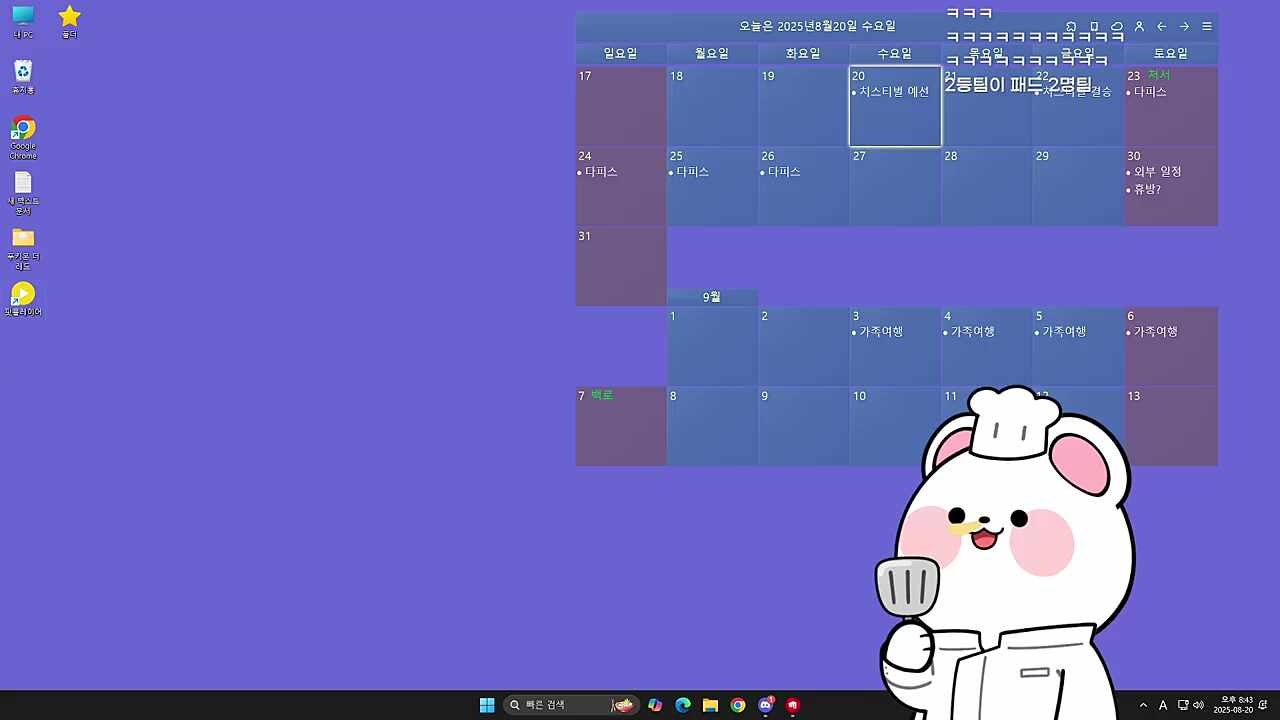Open the calendar hamburger menu

tap(1207, 27)
